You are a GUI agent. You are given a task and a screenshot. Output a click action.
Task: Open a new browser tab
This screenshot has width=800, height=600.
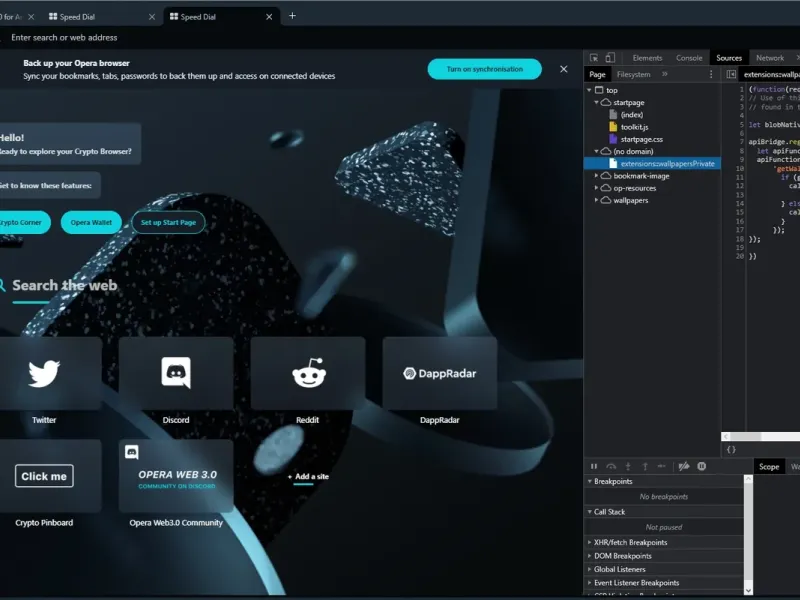pos(292,16)
